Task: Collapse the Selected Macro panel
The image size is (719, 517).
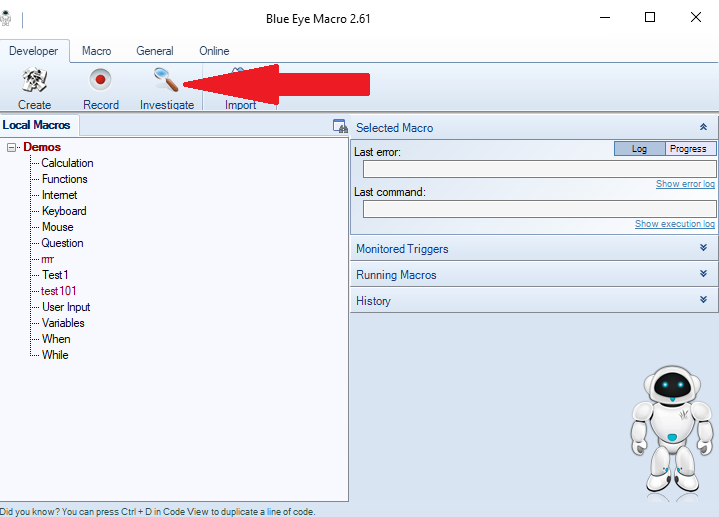Action: 703,127
